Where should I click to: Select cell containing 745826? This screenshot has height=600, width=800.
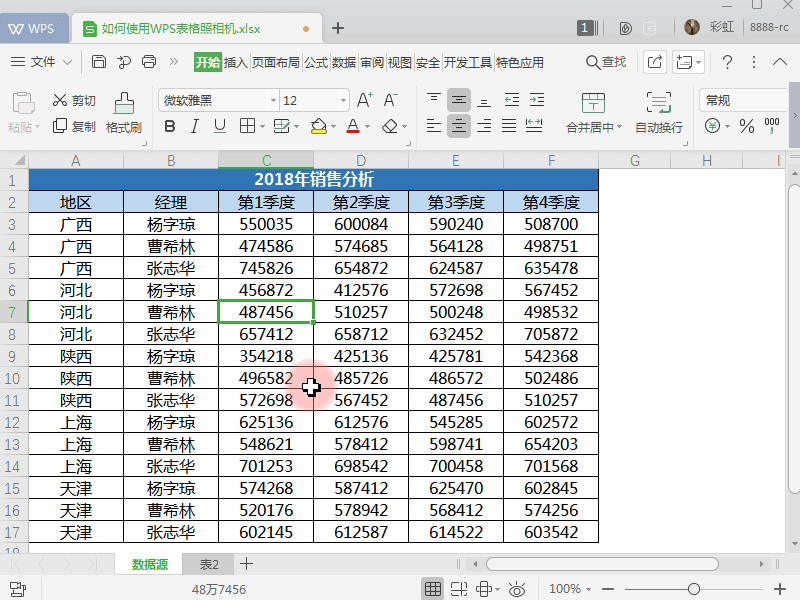(266, 268)
